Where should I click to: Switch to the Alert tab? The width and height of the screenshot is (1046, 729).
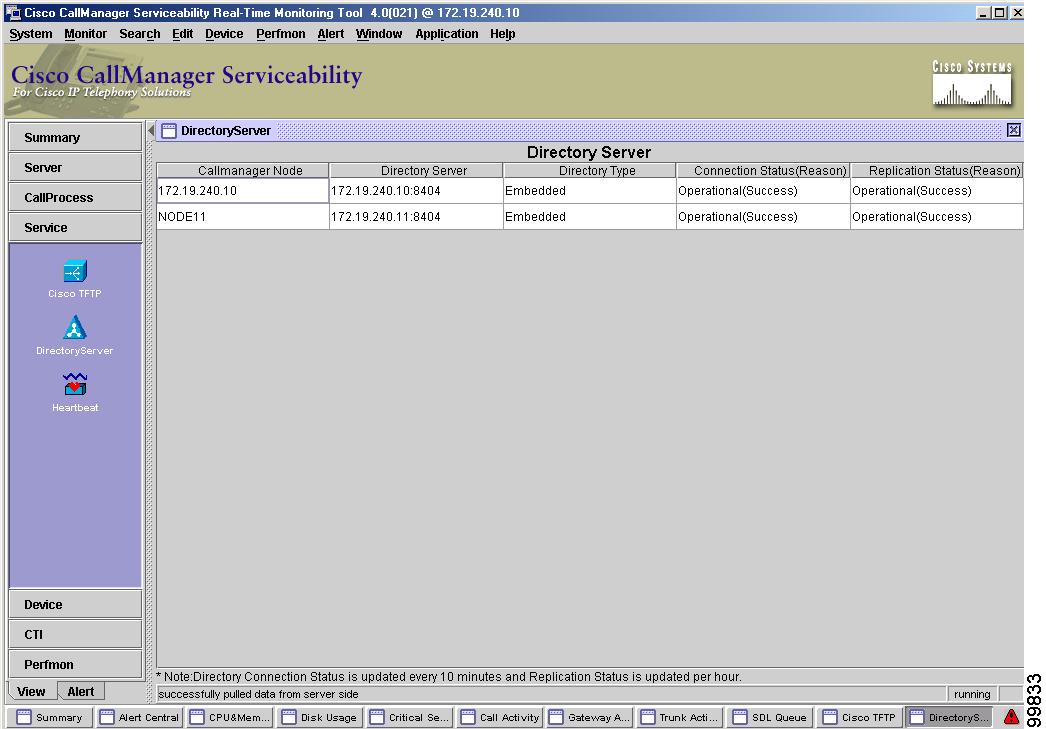click(x=81, y=692)
